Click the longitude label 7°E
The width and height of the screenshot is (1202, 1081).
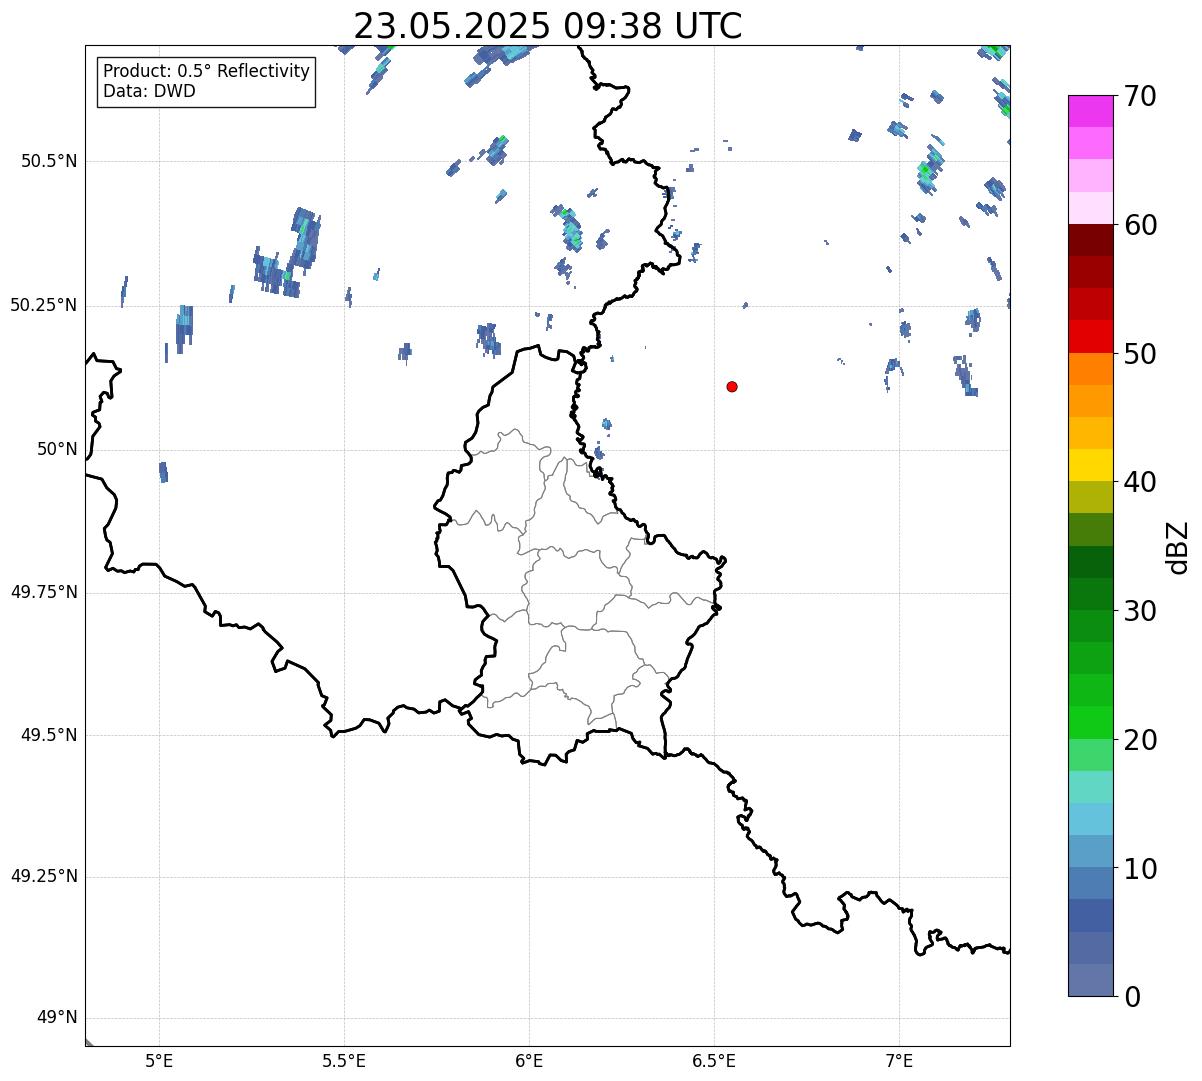(x=899, y=1061)
